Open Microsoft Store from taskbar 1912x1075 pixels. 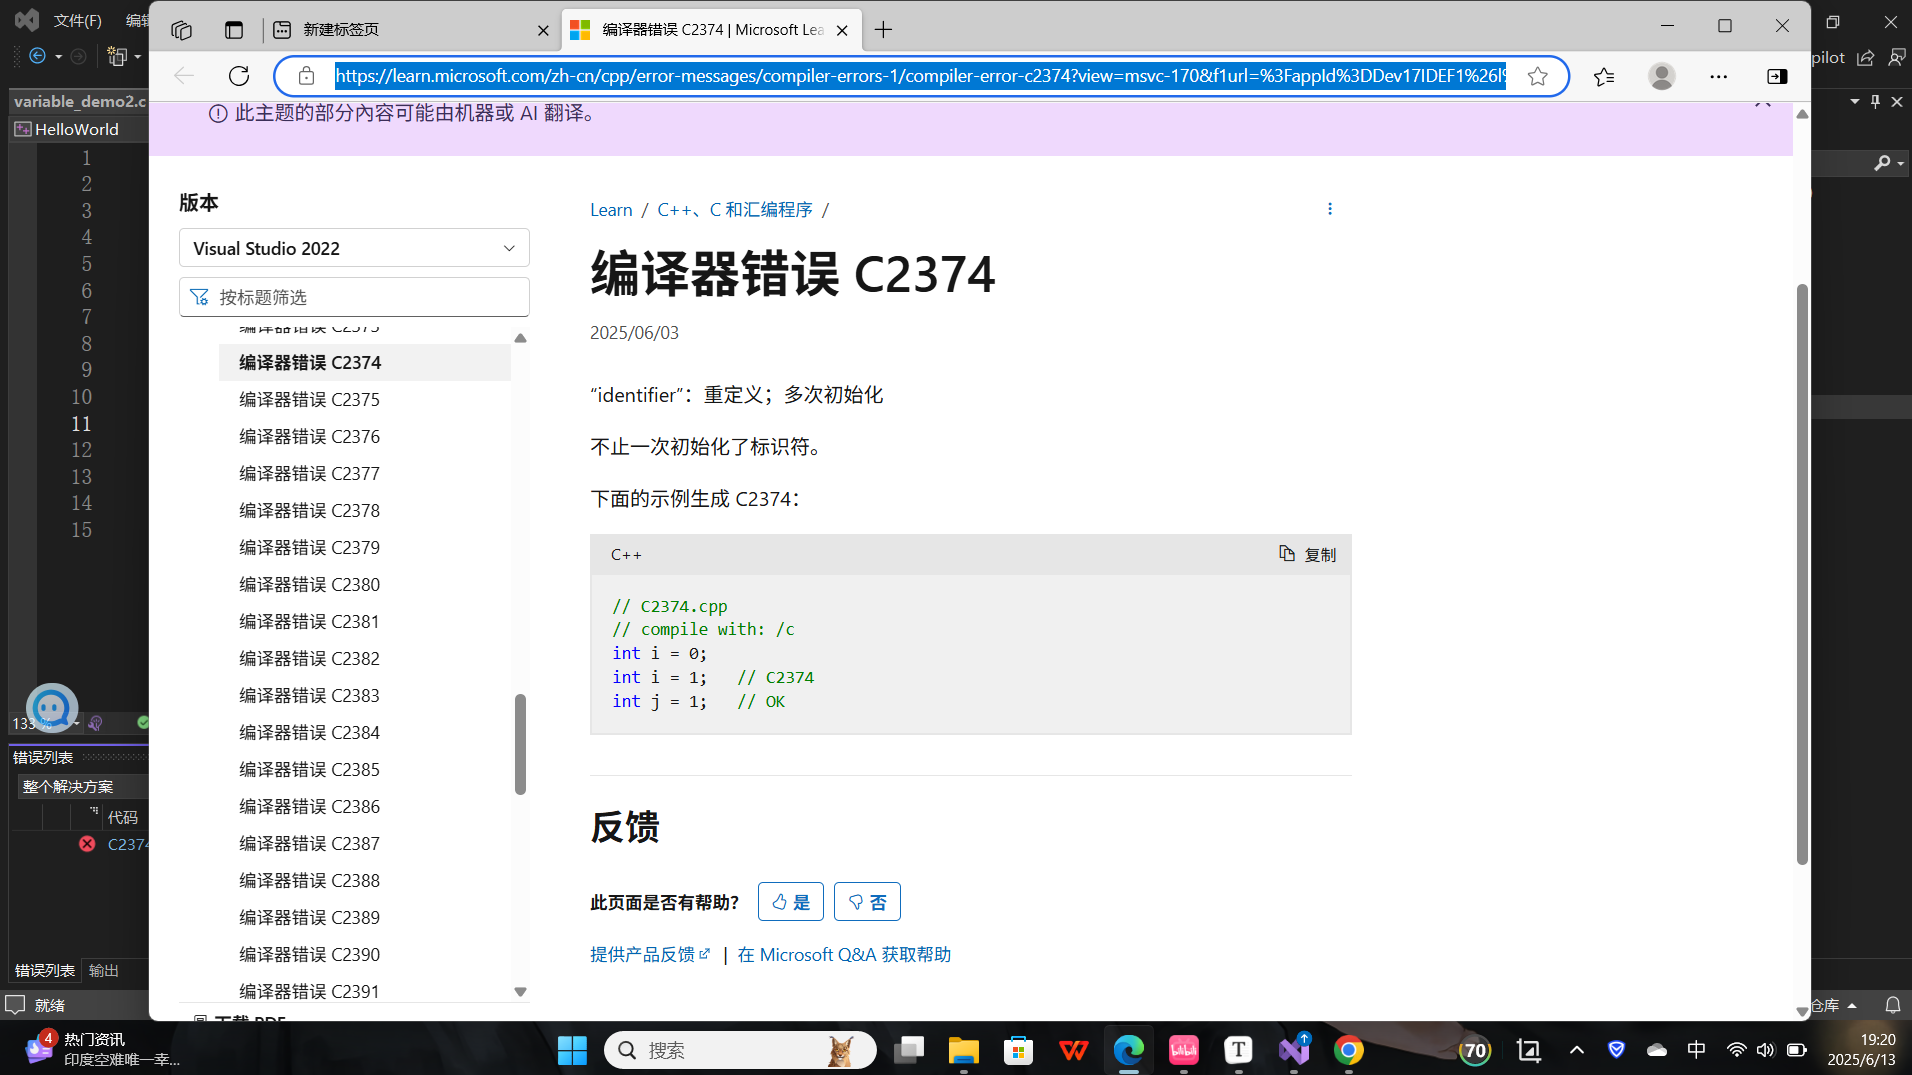(x=1019, y=1050)
